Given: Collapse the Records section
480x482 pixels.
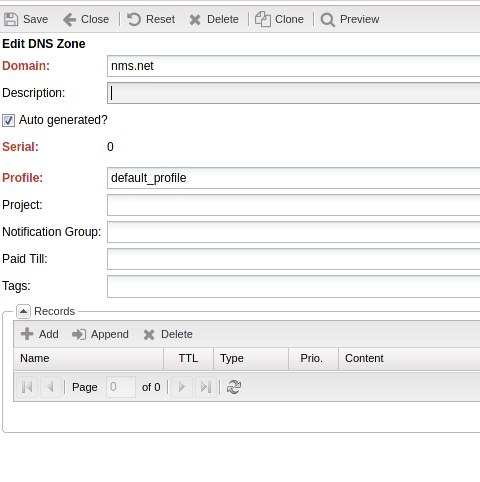Looking at the screenshot, I should point(23,312).
